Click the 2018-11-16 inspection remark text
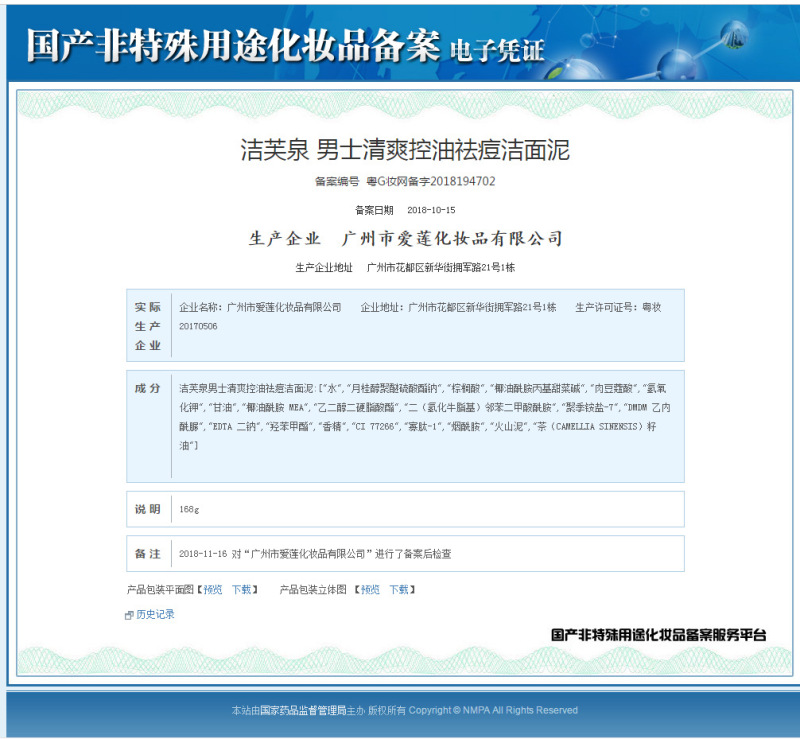The height and width of the screenshot is (739, 800). coord(315,554)
